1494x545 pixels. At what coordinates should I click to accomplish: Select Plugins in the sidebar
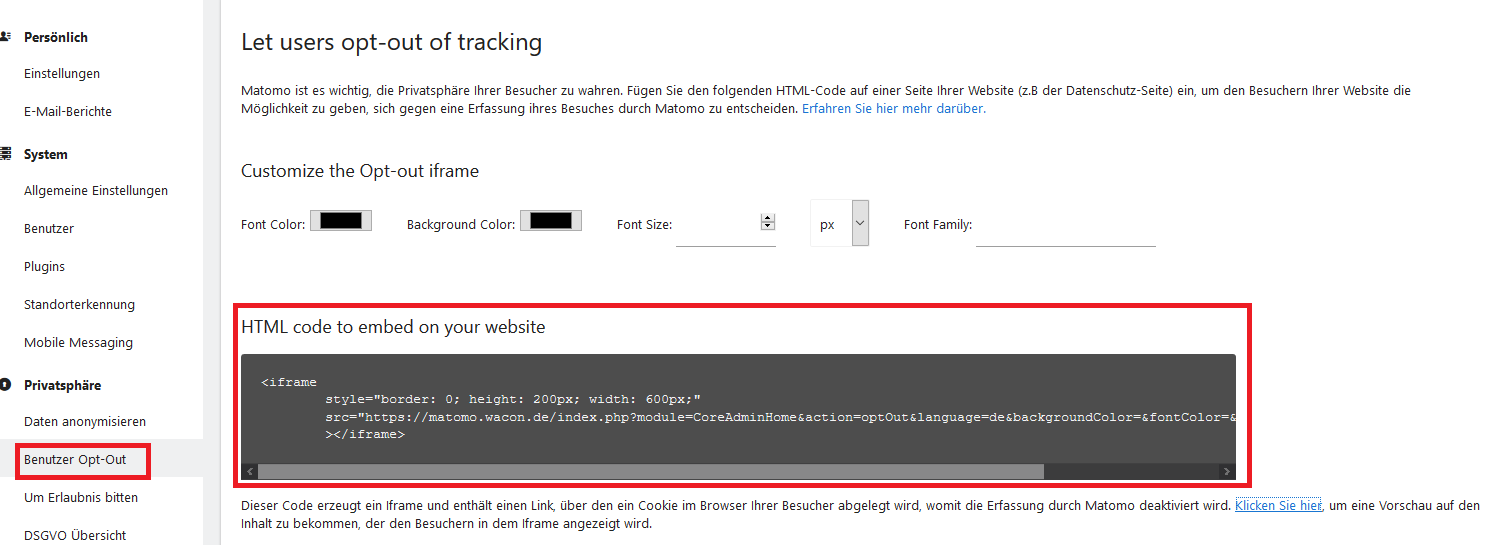coord(45,266)
